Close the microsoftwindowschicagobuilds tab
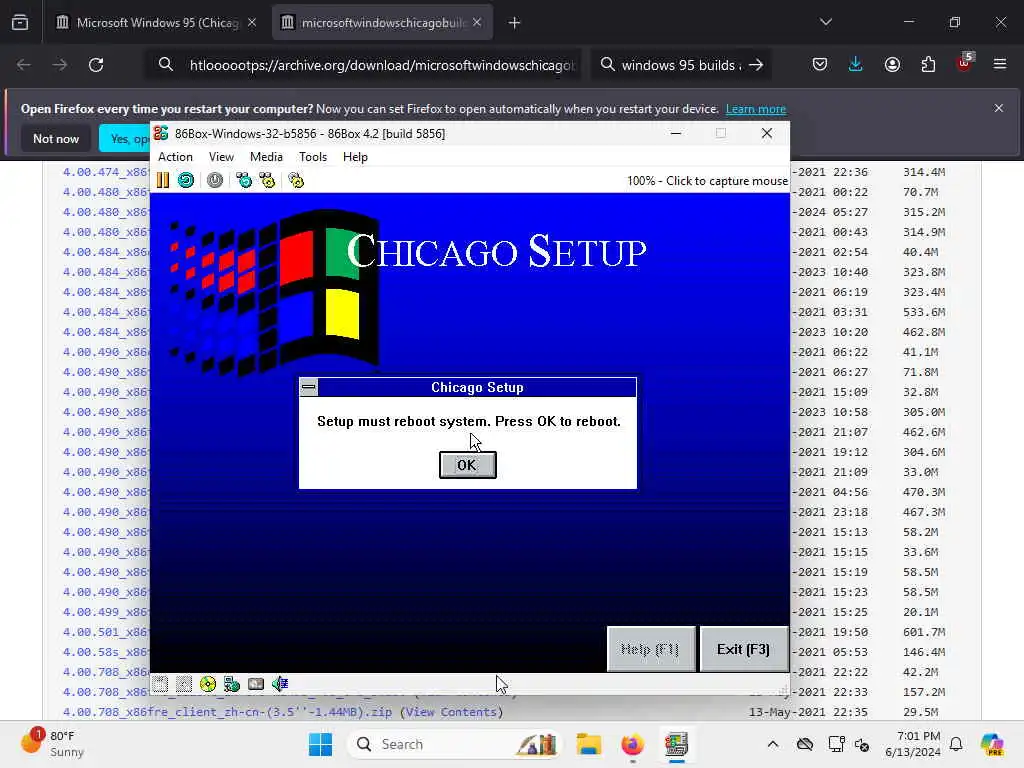This screenshot has height=768, width=1024. pyautogui.click(x=477, y=23)
